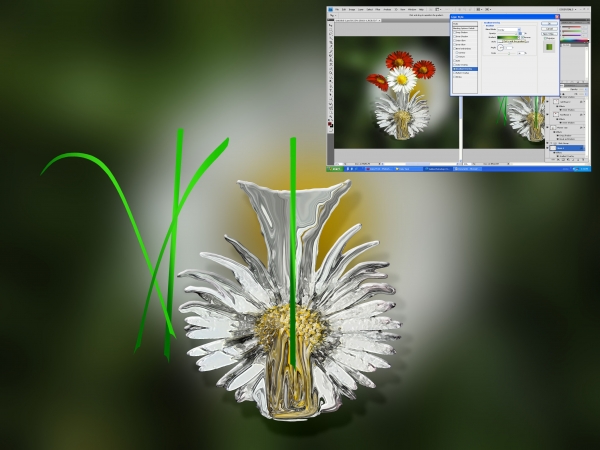Click the color spectrum ramp in Color panel
The width and height of the screenshot is (600, 450).
point(574,41)
